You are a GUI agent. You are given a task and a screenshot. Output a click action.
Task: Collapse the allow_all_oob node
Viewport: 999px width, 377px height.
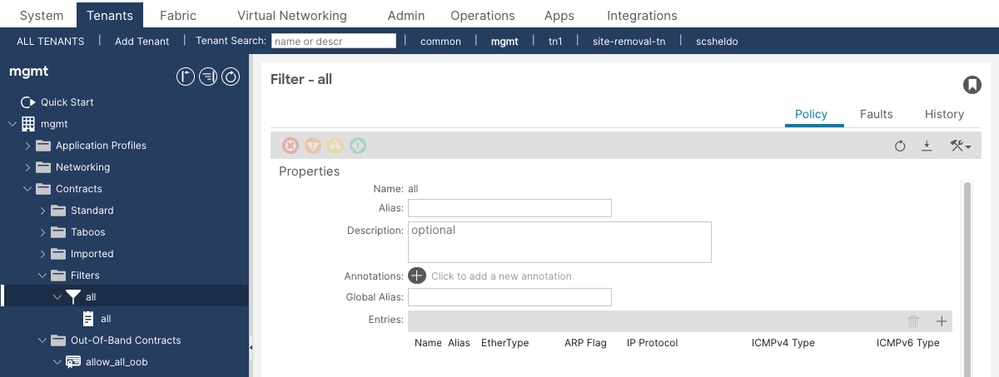(58, 362)
